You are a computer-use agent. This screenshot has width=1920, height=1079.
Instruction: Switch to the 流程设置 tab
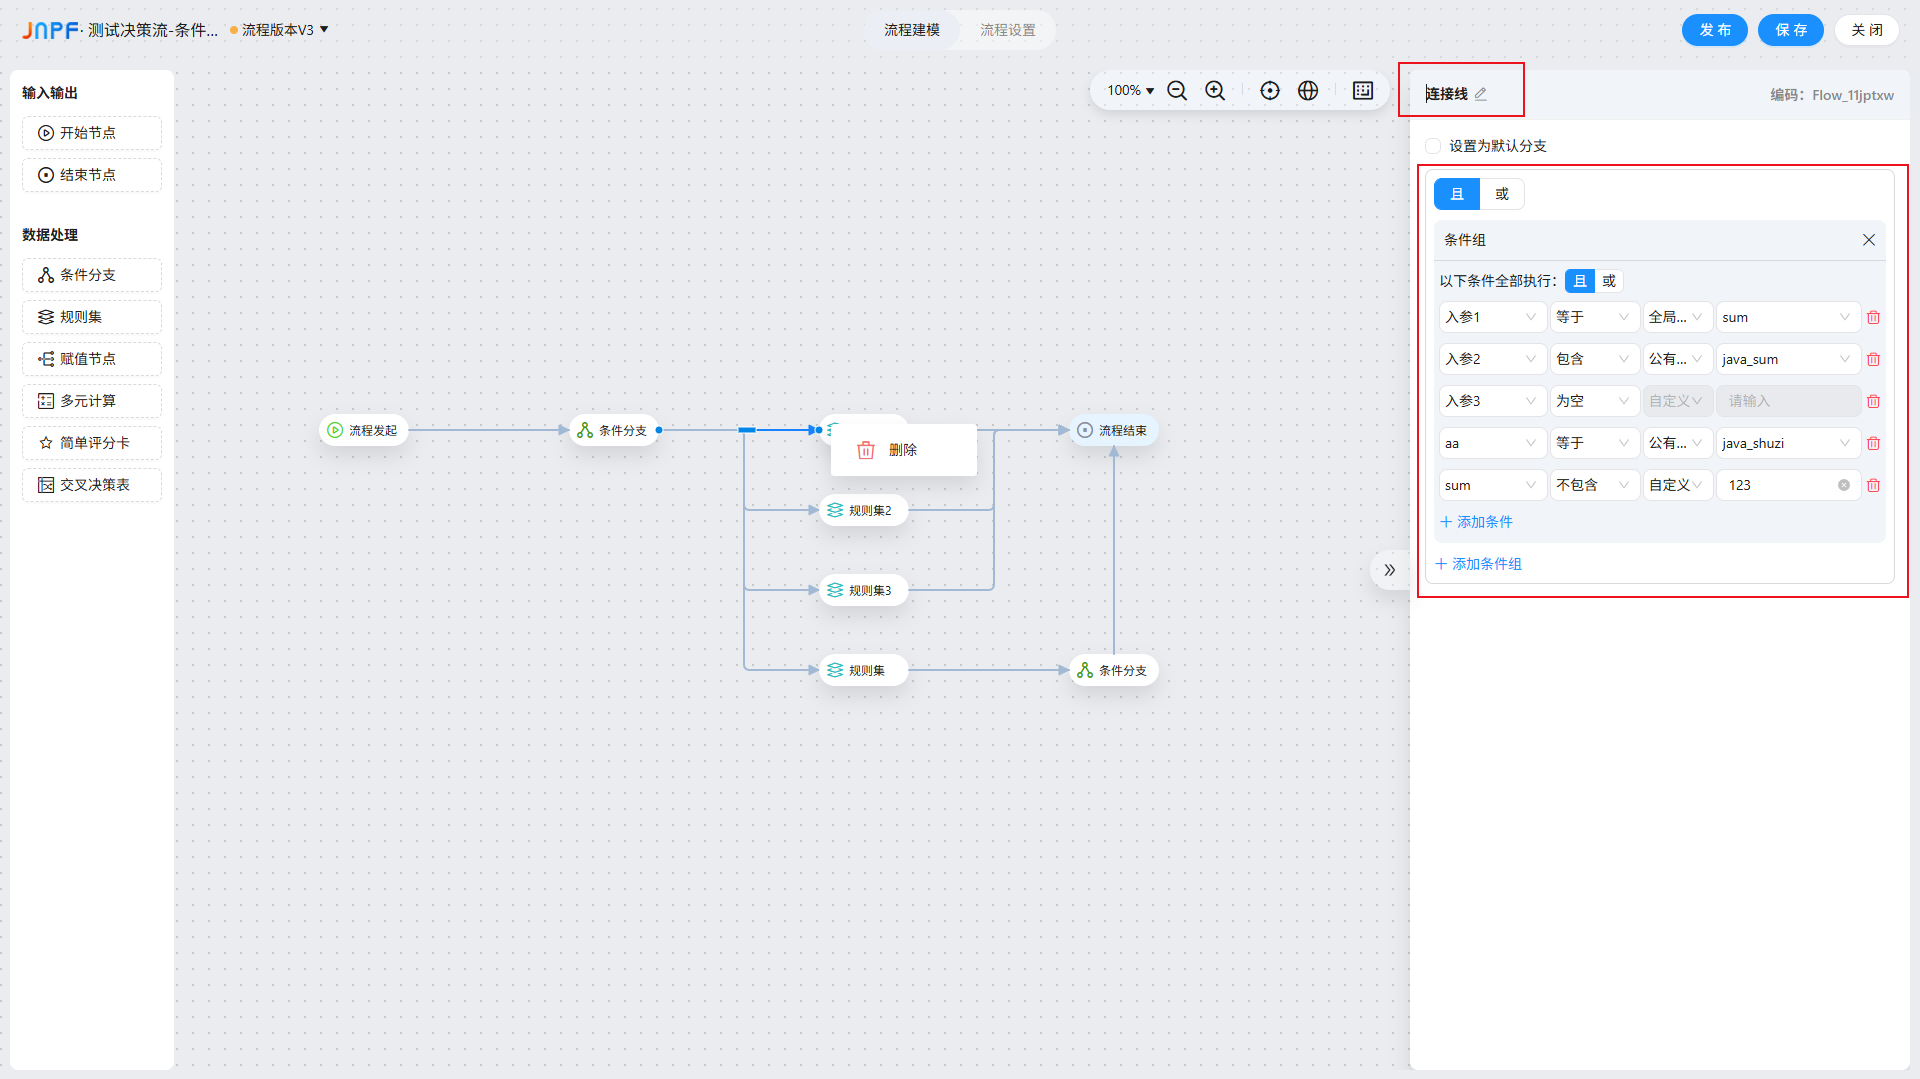[1007, 30]
